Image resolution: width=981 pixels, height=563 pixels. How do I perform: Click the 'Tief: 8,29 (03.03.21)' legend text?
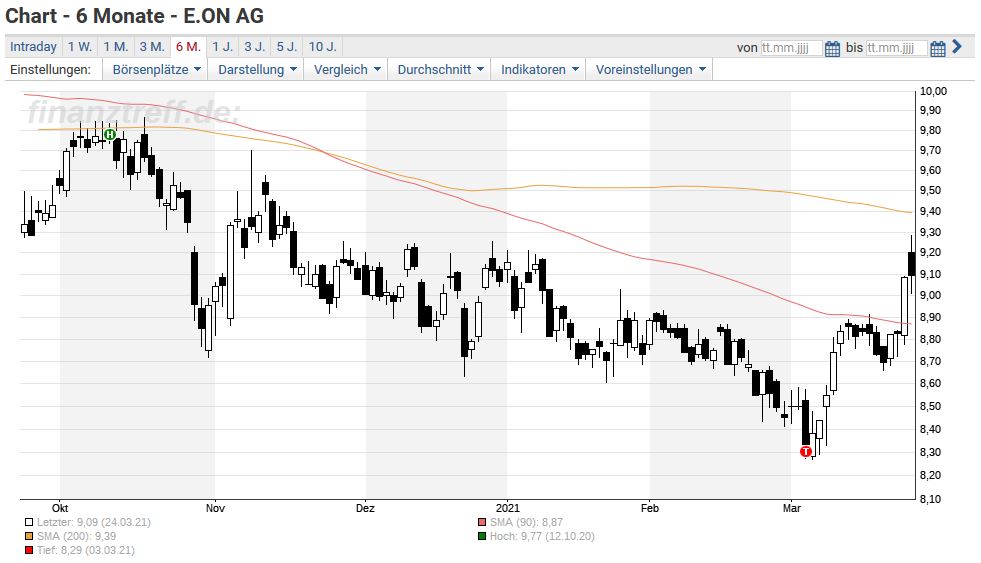(86, 550)
